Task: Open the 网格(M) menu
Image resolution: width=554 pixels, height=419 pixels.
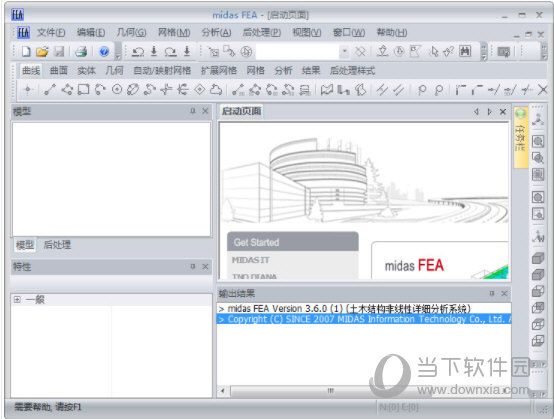Action: tap(174, 33)
